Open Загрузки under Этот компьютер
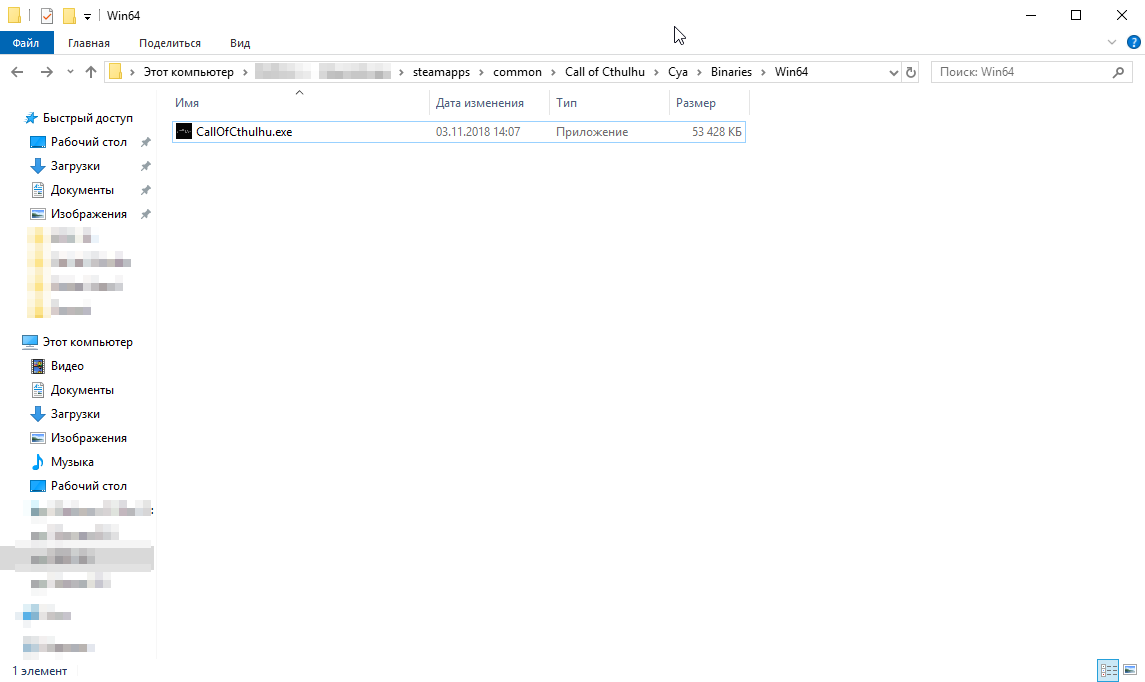The image size is (1145, 682). (x=75, y=414)
